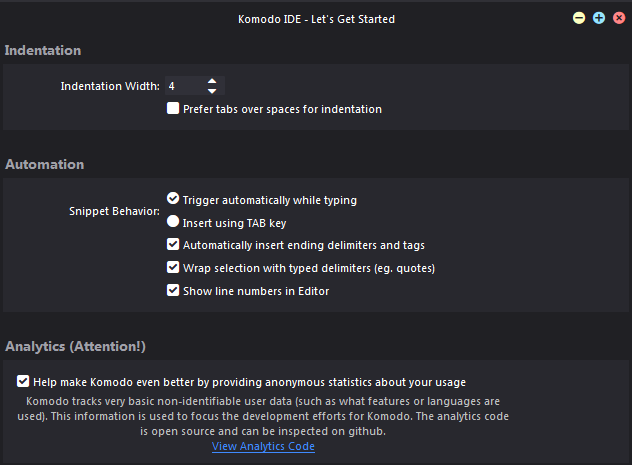The image size is (632, 465).
Task: Minimize the Komodo IDE window
Action: (x=579, y=18)
